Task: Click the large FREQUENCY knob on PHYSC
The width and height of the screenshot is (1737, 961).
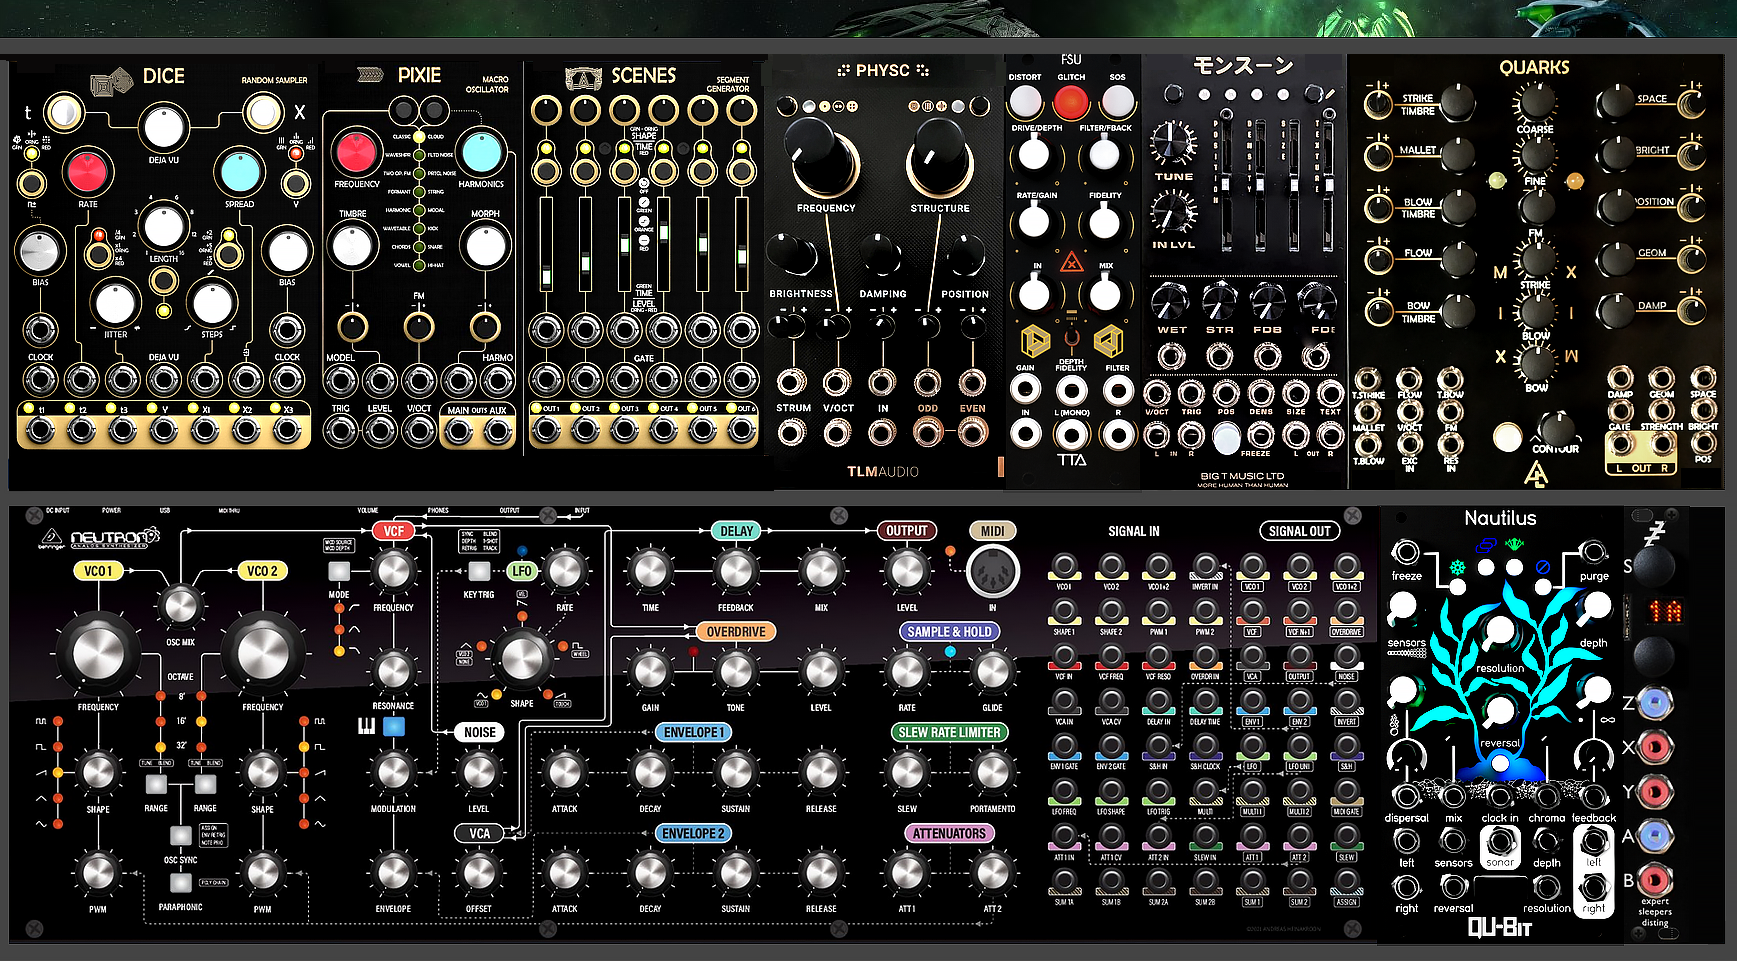Action: tap(824, 157)
